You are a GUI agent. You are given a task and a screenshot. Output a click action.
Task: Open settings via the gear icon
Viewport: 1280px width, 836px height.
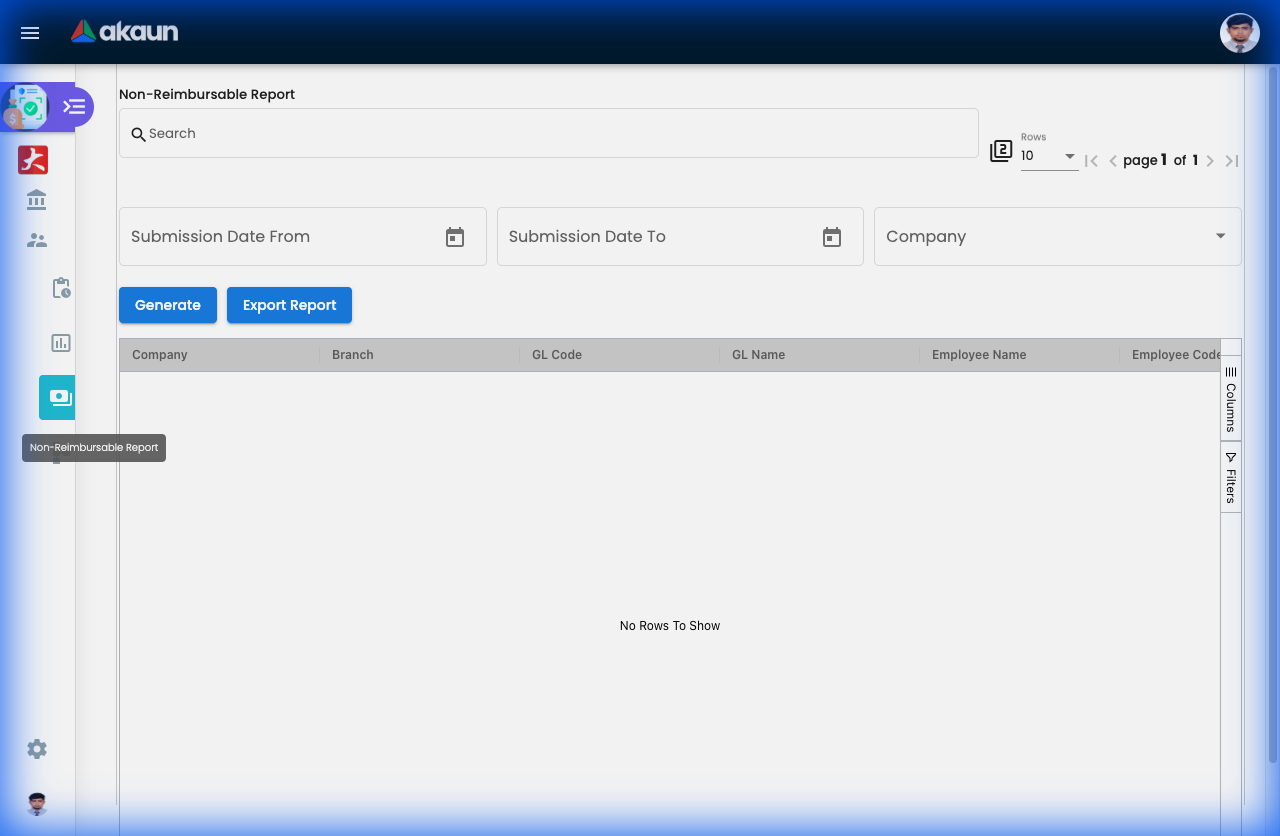click(x=37, y=749)
